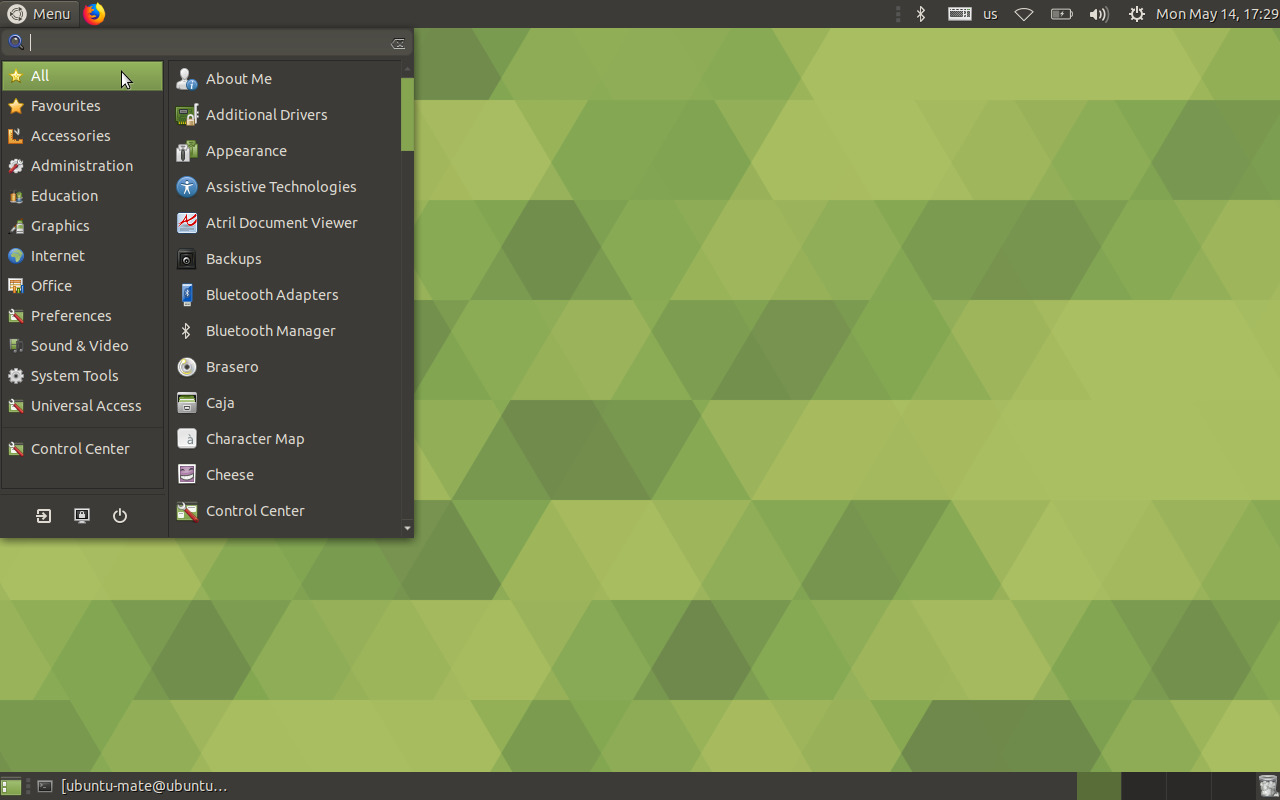Toggle the network status indicator
1280x800 pixels.
[1023, 14]
